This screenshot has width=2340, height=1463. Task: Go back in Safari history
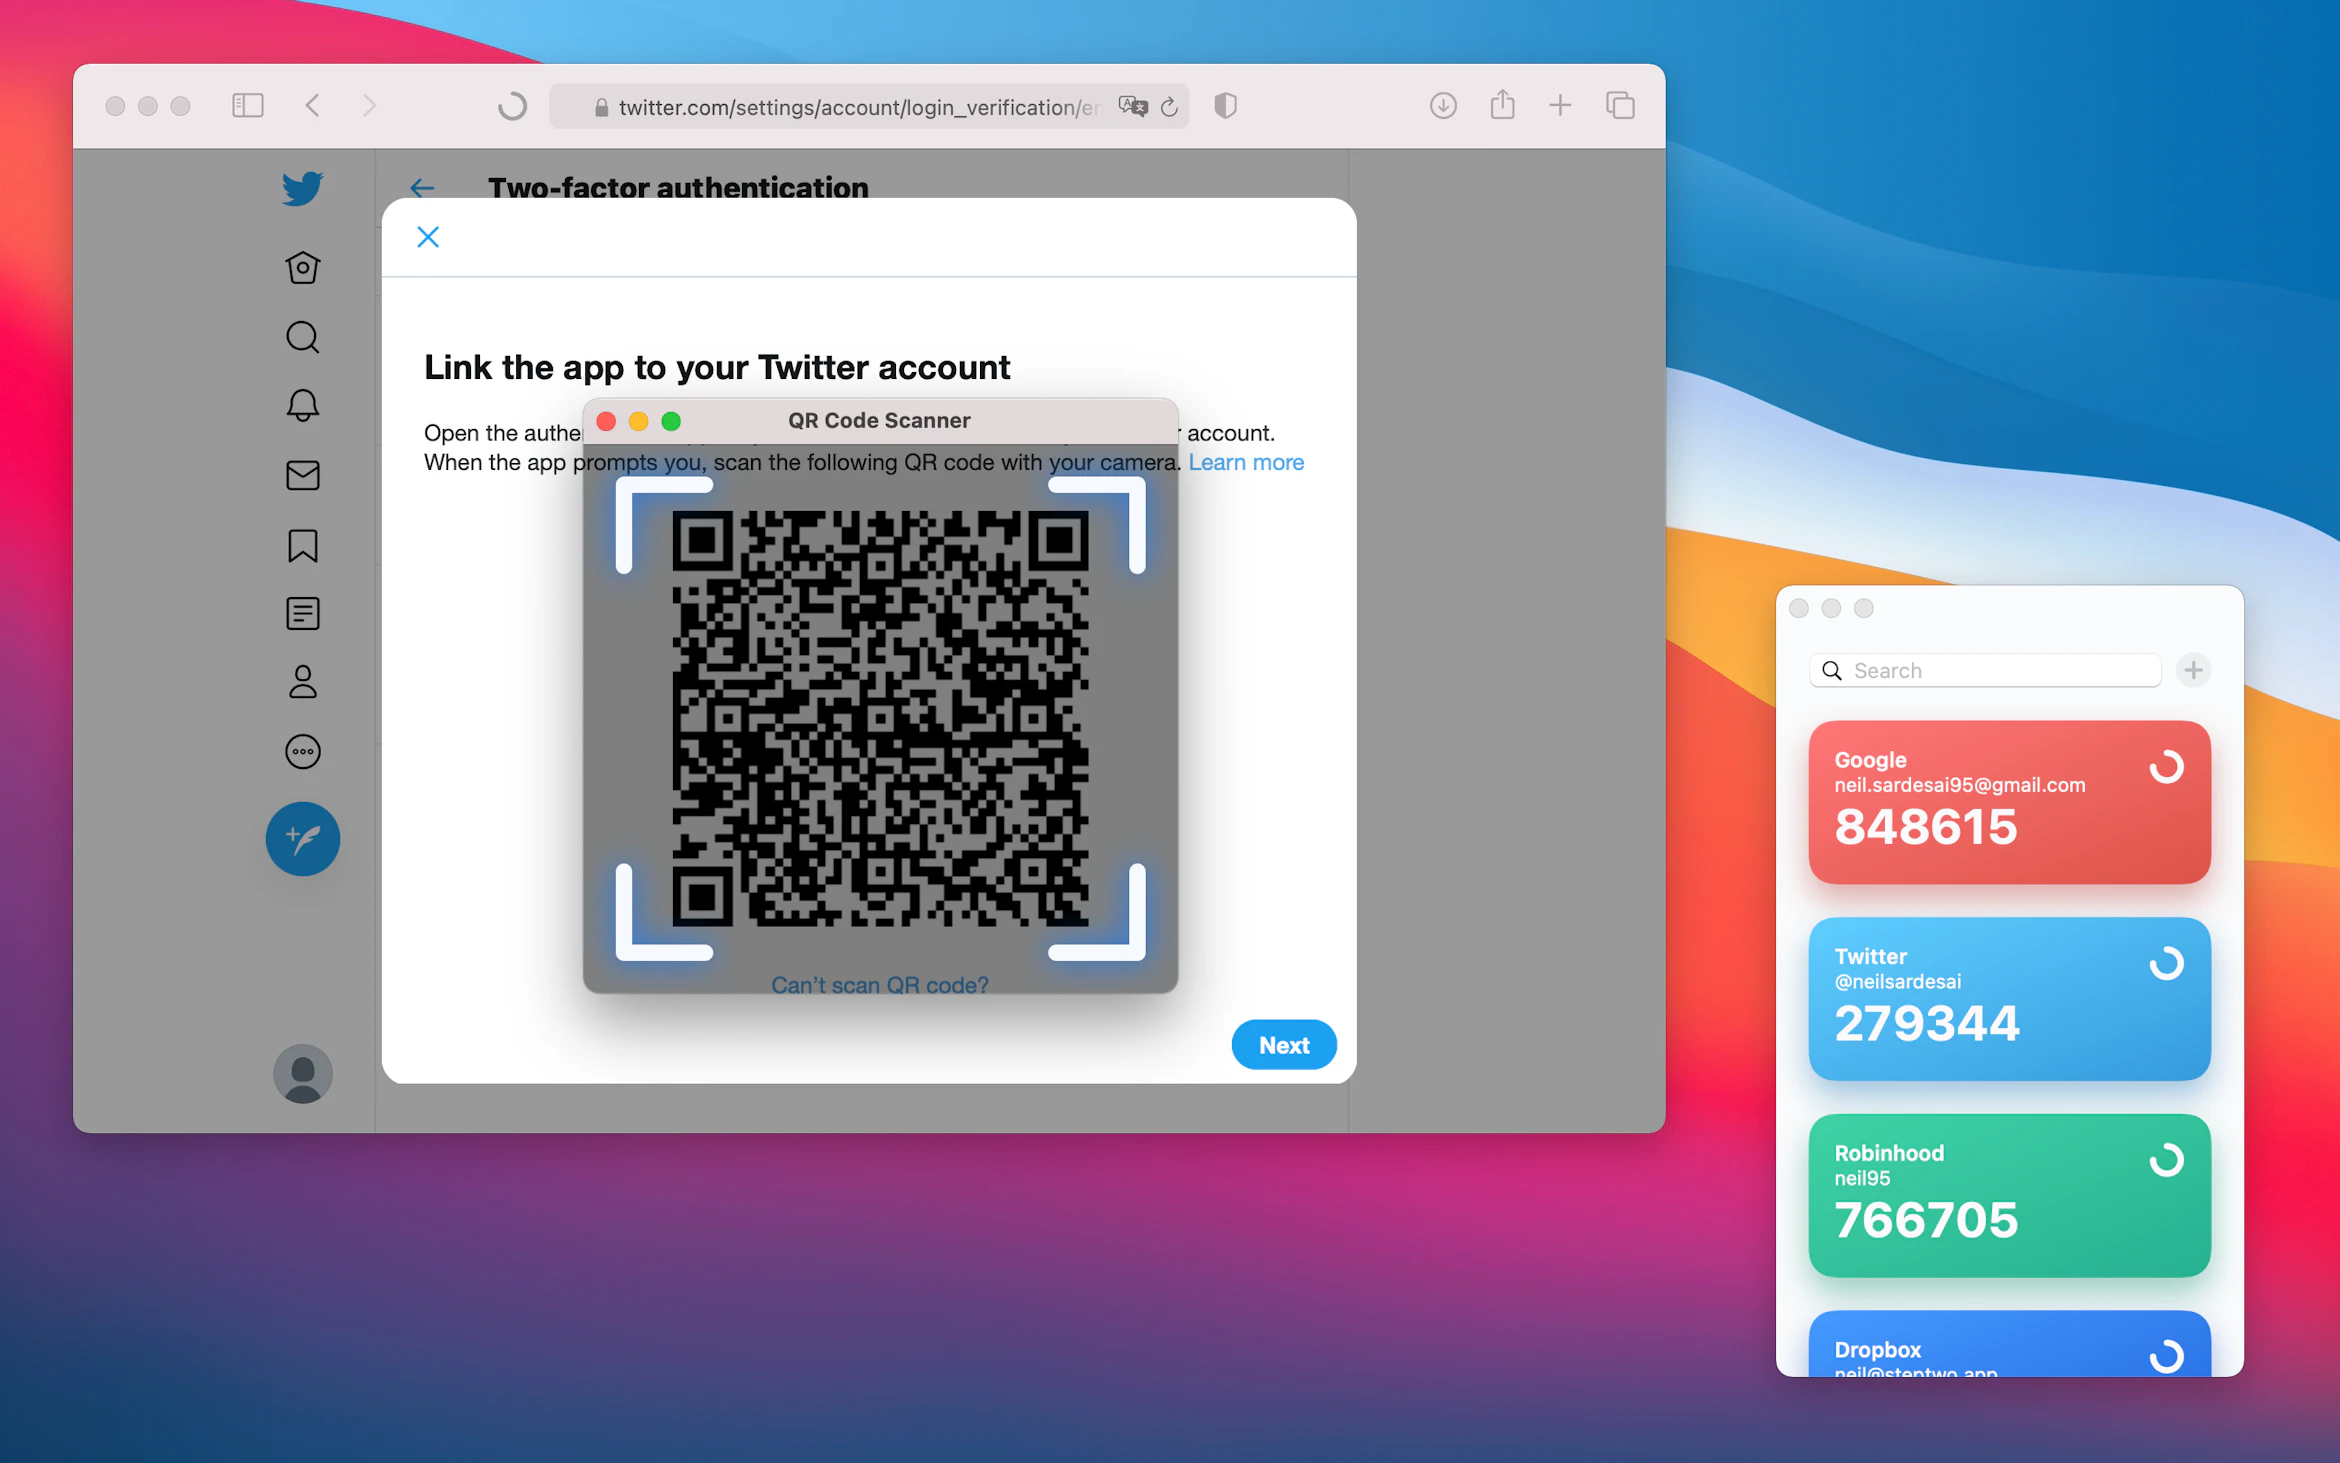pos(313,105)
